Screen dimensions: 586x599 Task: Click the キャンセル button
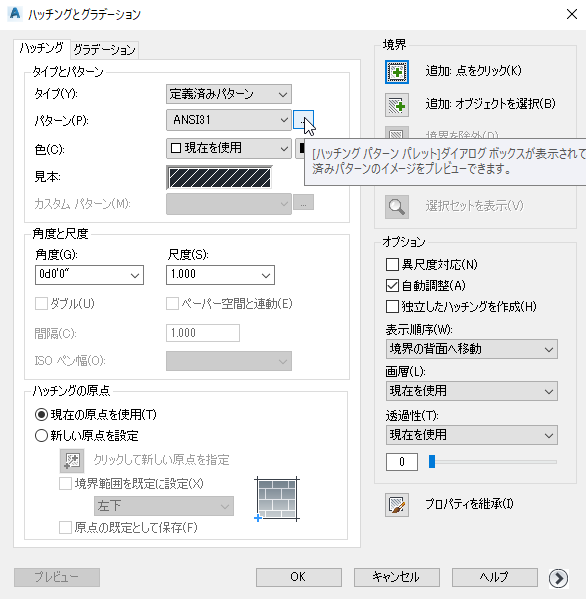coord(397,577)
